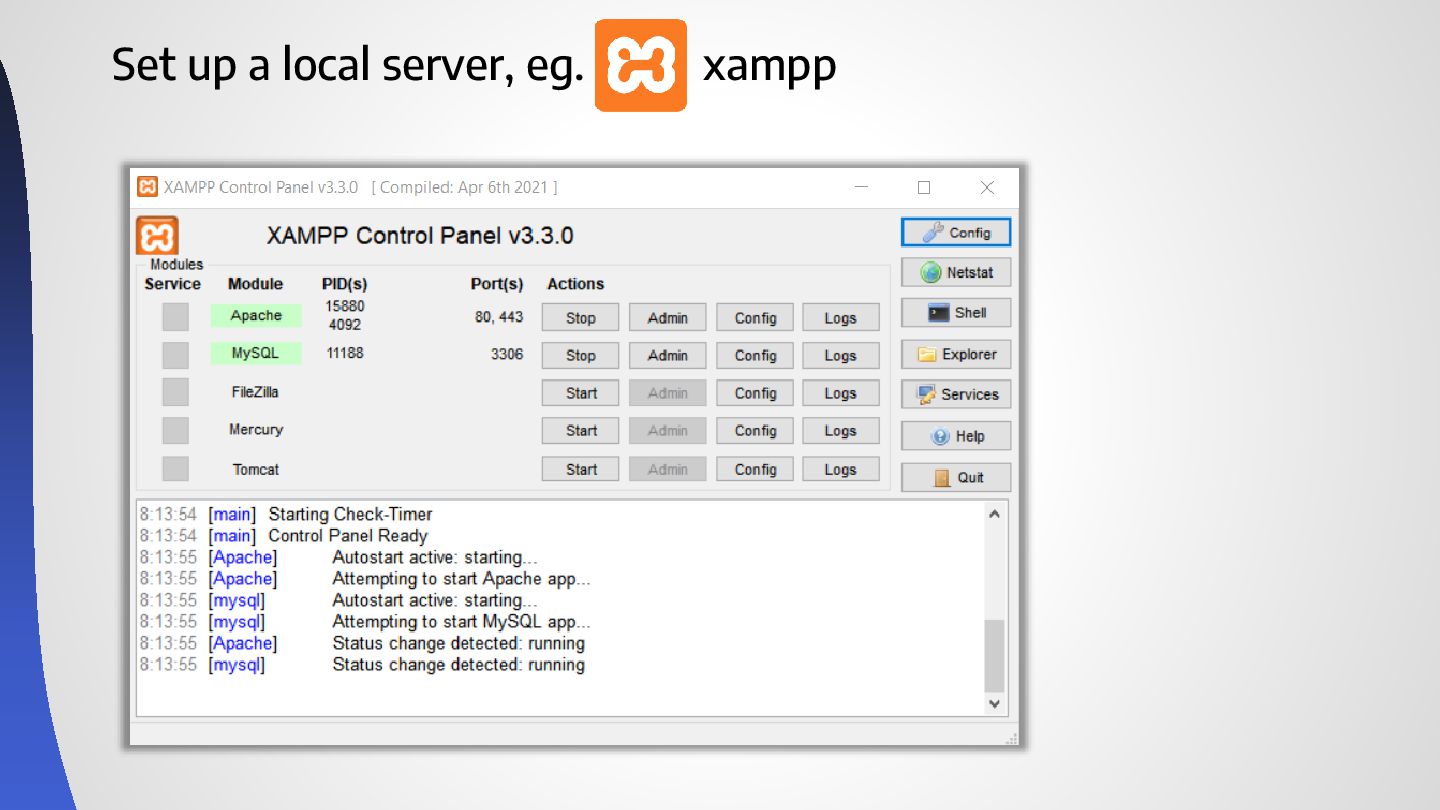The image size is (1440, 810).
Task: Open the Explorer folder button
Action: coord(956,354)
